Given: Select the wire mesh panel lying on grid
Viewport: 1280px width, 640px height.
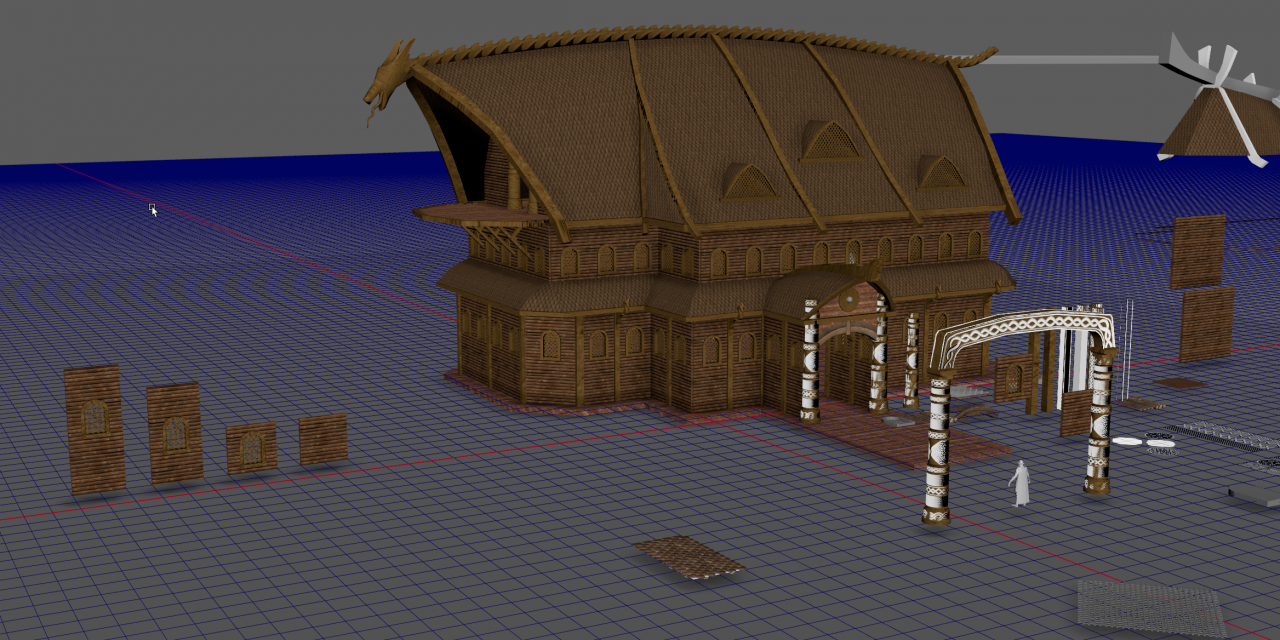Looking at the screenshot, I should (1151, 607).
